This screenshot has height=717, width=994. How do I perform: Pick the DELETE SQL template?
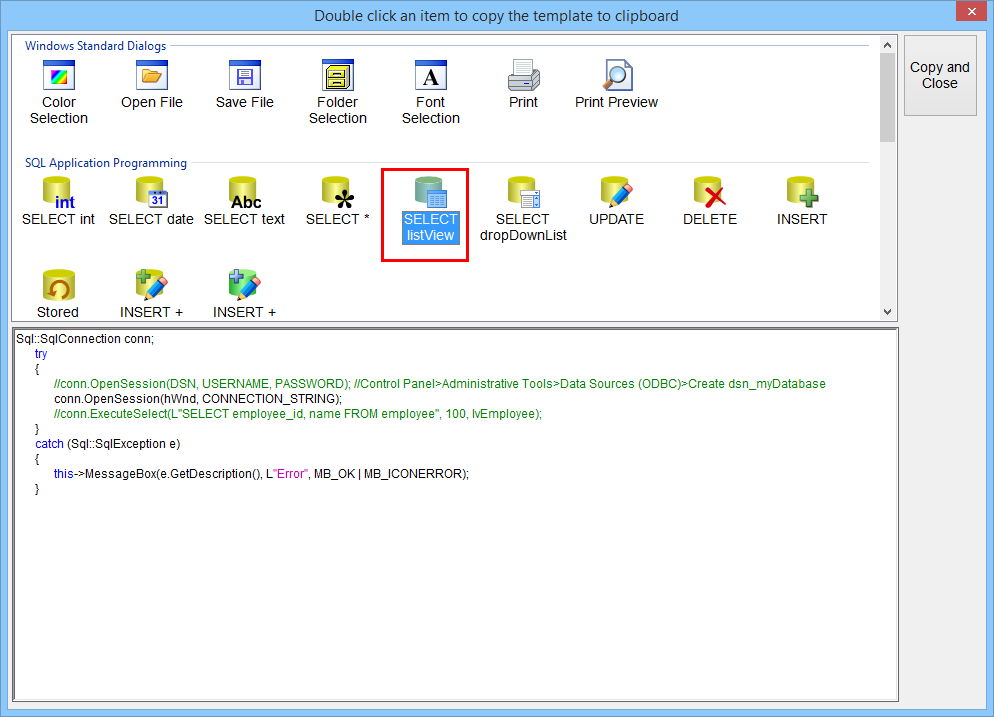(709, 202)
